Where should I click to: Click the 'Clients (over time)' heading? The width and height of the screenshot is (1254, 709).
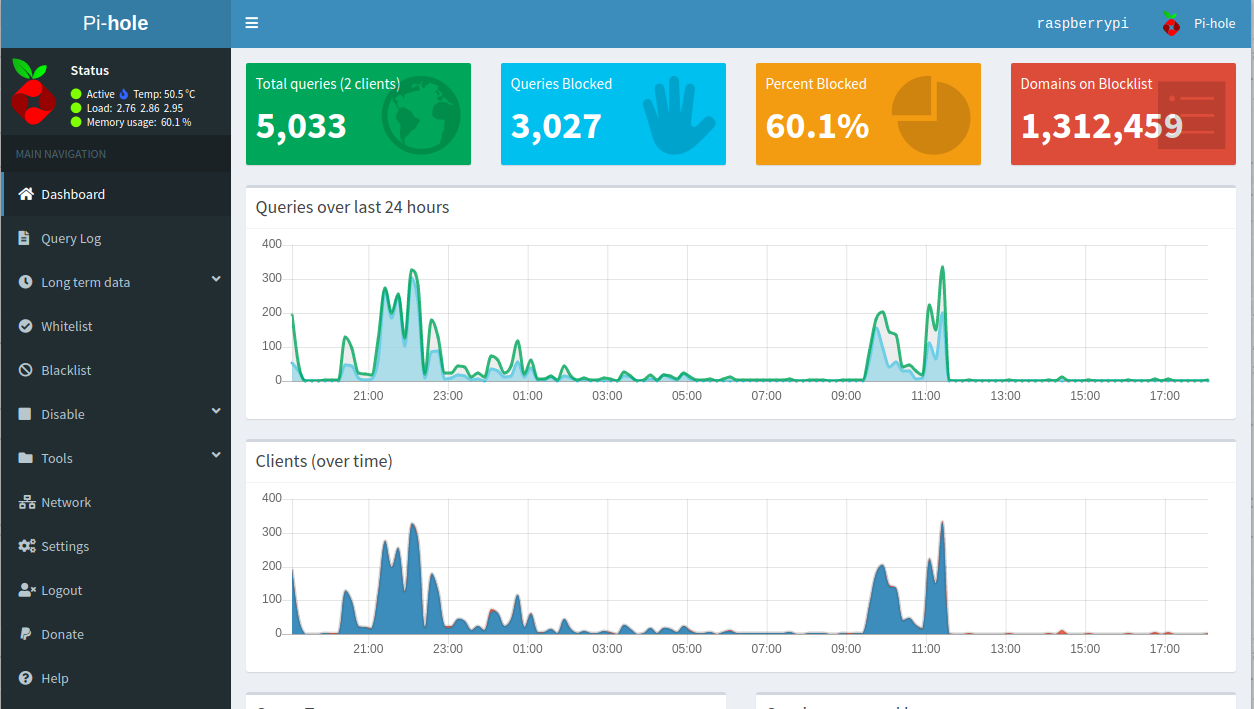pyautogui.click(x=324, y=461)
